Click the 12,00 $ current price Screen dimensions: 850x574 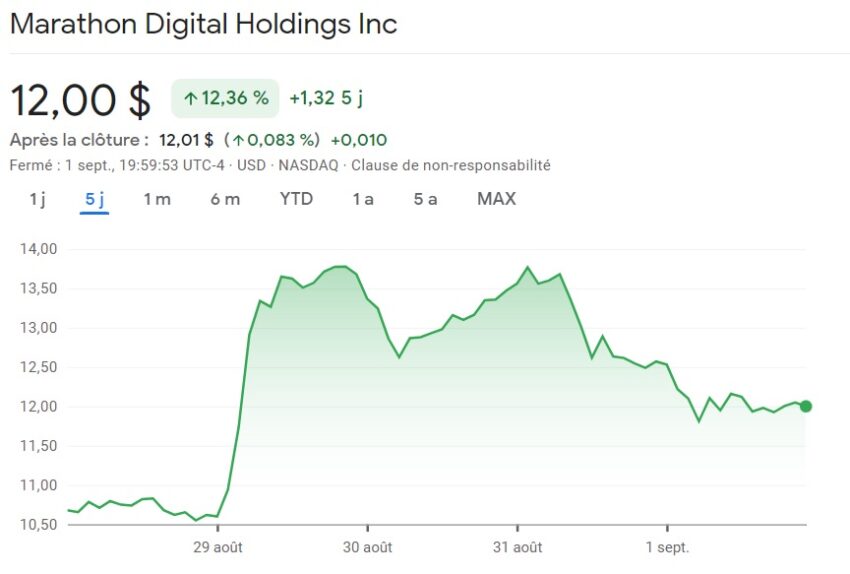[80, 100]
